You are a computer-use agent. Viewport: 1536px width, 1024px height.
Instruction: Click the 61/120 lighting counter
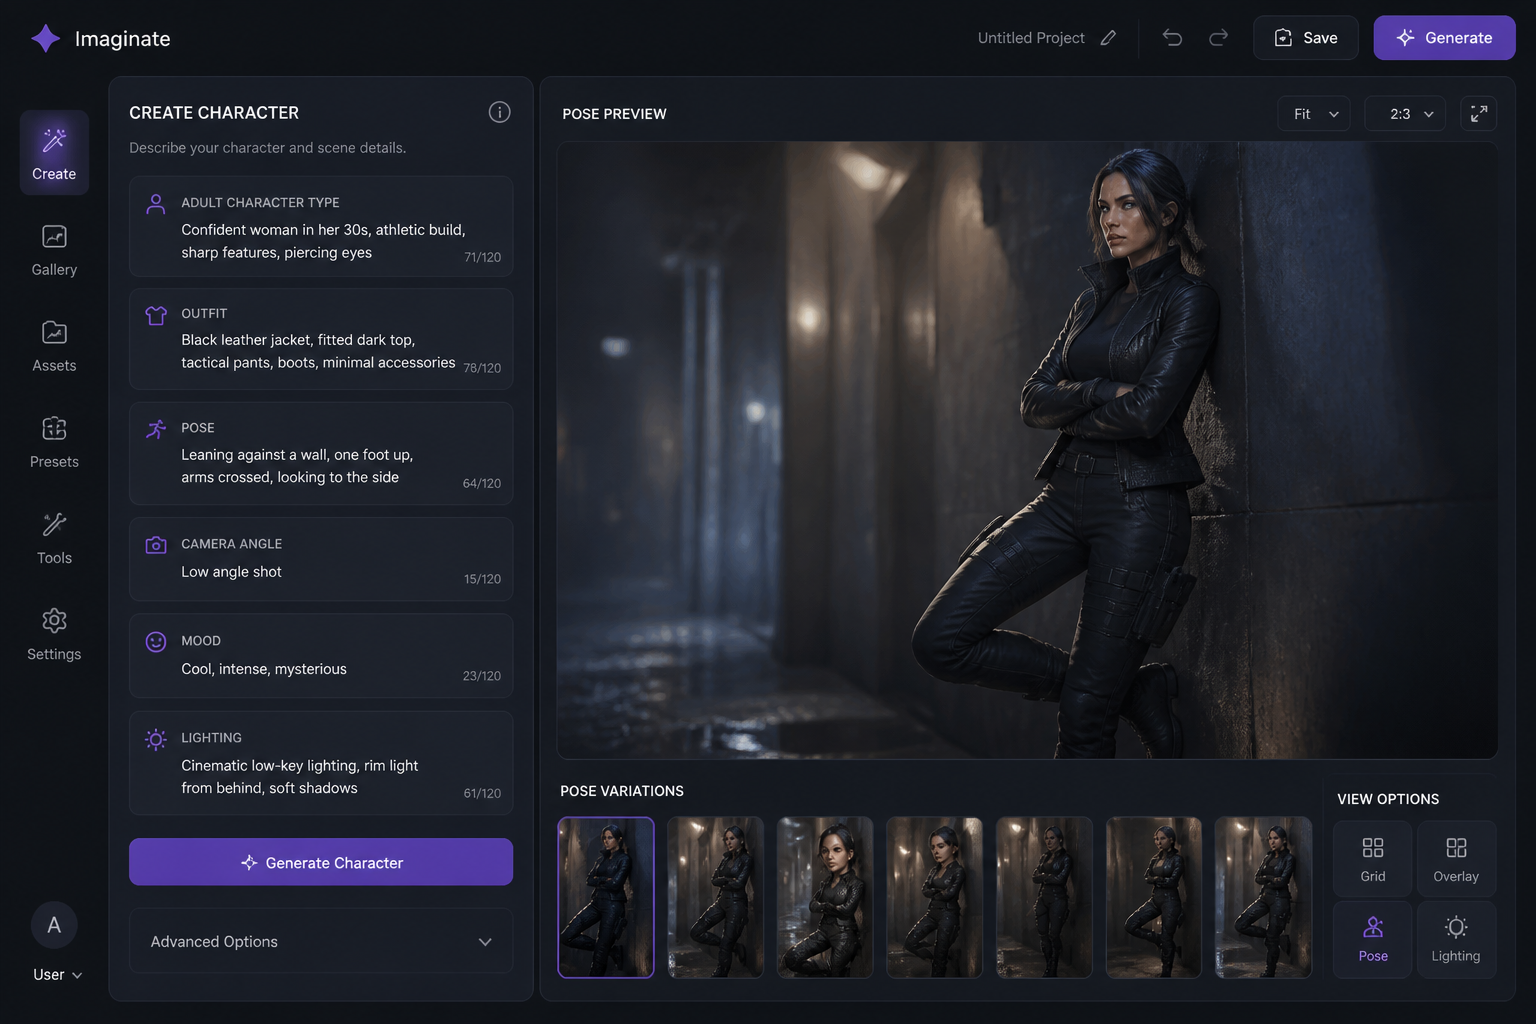coord(482,793)
